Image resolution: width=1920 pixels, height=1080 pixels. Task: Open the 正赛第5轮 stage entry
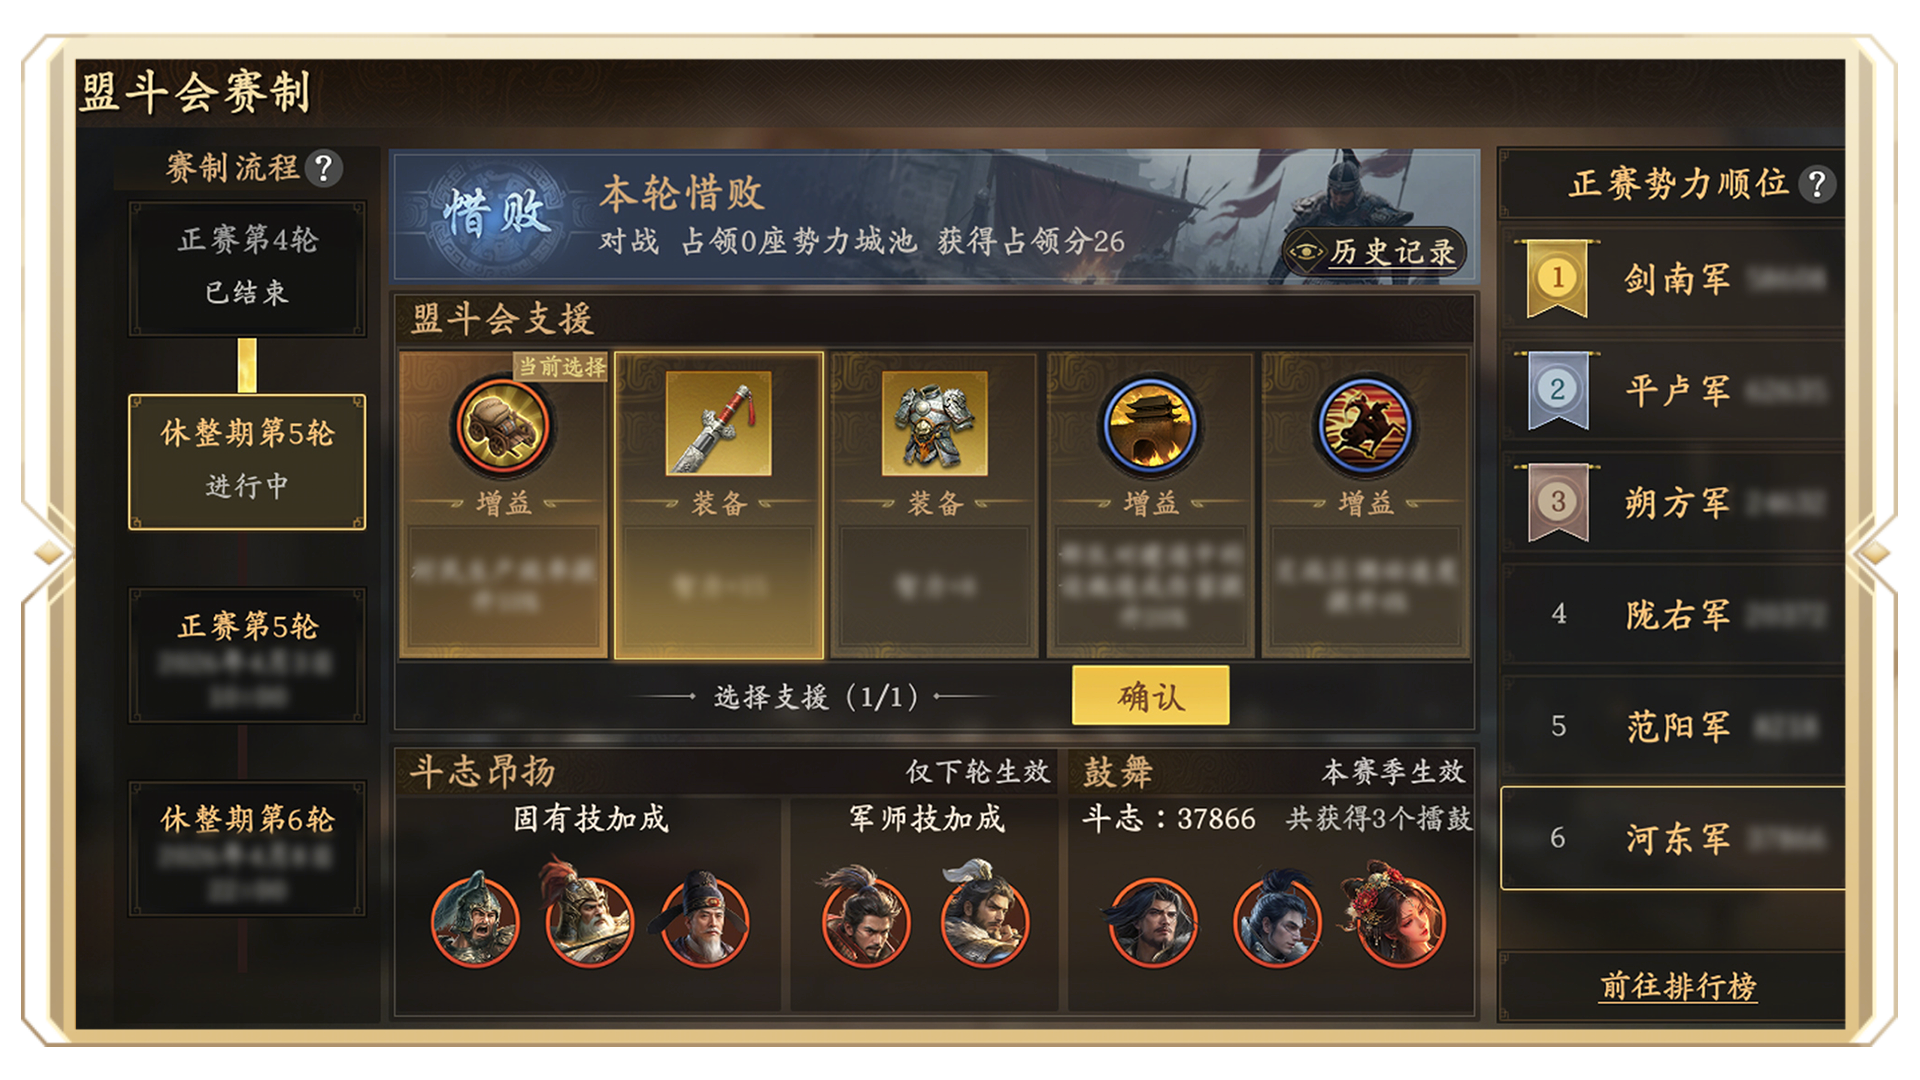pos(247,654)
